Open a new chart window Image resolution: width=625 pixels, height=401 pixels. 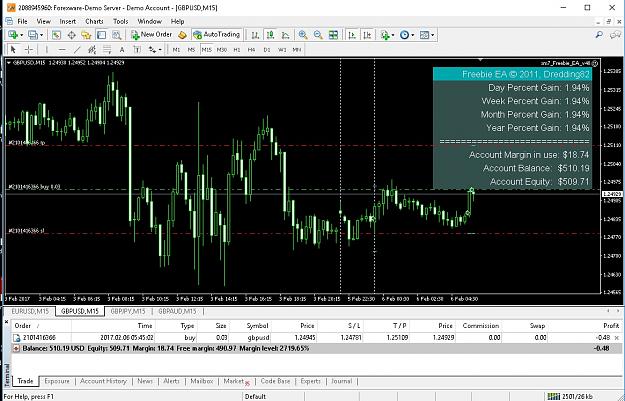[x=12, y=35]
